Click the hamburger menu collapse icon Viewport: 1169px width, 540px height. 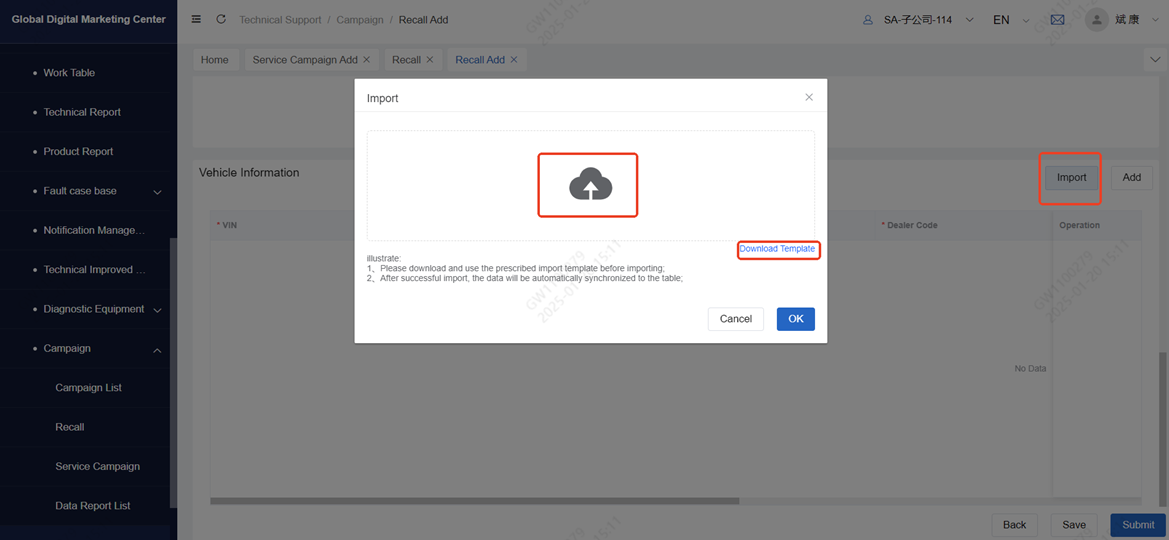[196, 20]
